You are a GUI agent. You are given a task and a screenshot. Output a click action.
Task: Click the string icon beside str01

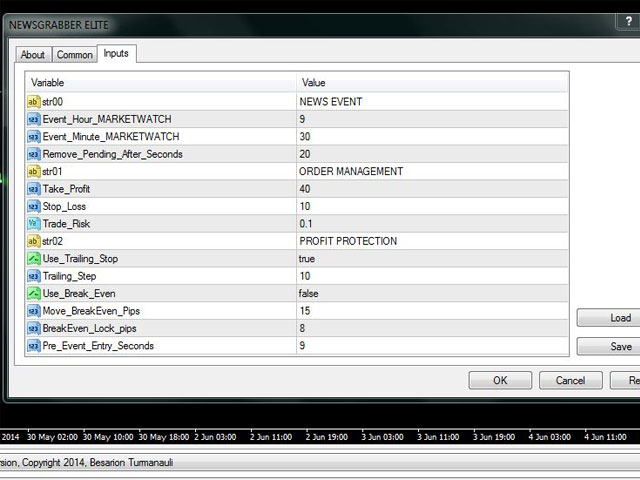click(x=33, y=171)
